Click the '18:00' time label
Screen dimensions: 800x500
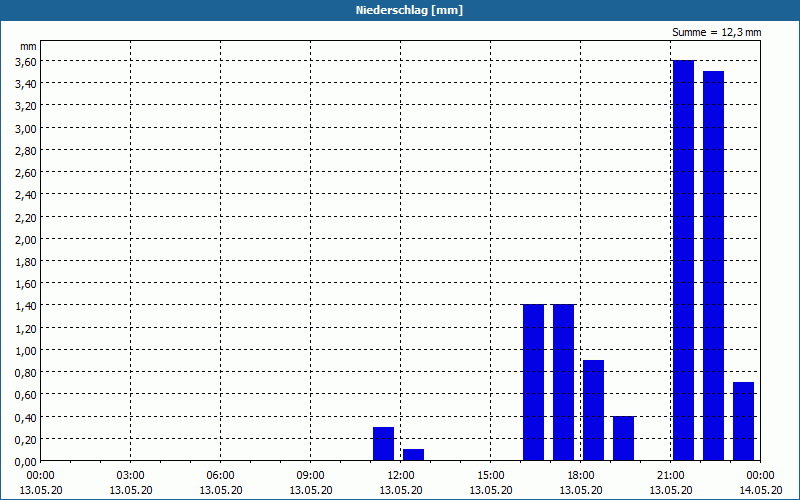click(581, 476)
